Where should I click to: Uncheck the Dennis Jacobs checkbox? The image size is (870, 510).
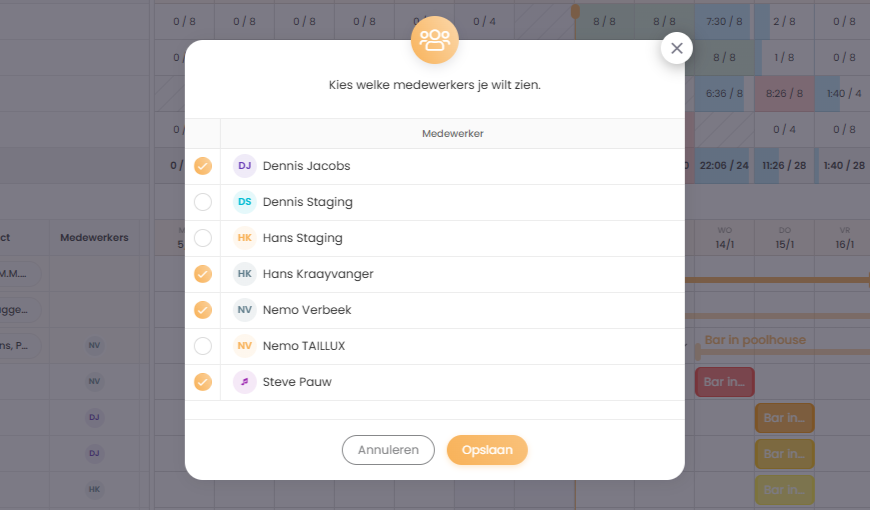[x=203, y=166]
